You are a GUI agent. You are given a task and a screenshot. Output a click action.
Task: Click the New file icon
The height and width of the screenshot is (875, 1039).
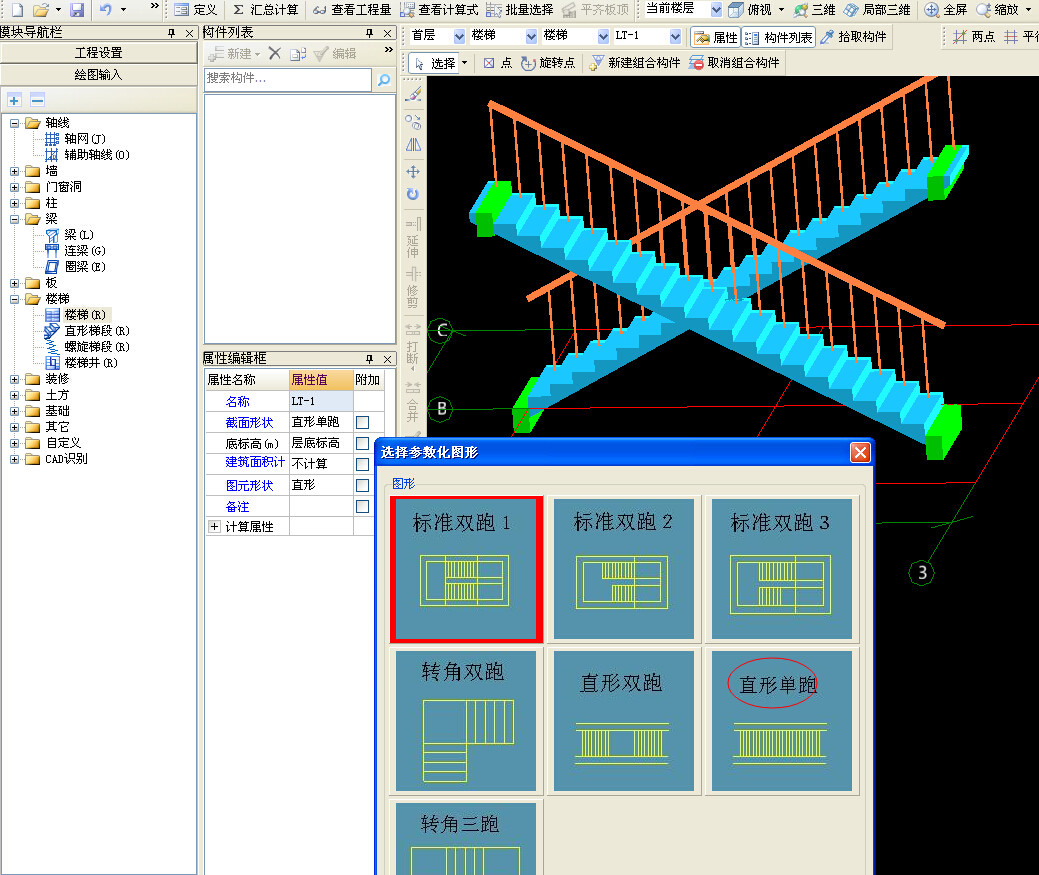coord(18,9)
